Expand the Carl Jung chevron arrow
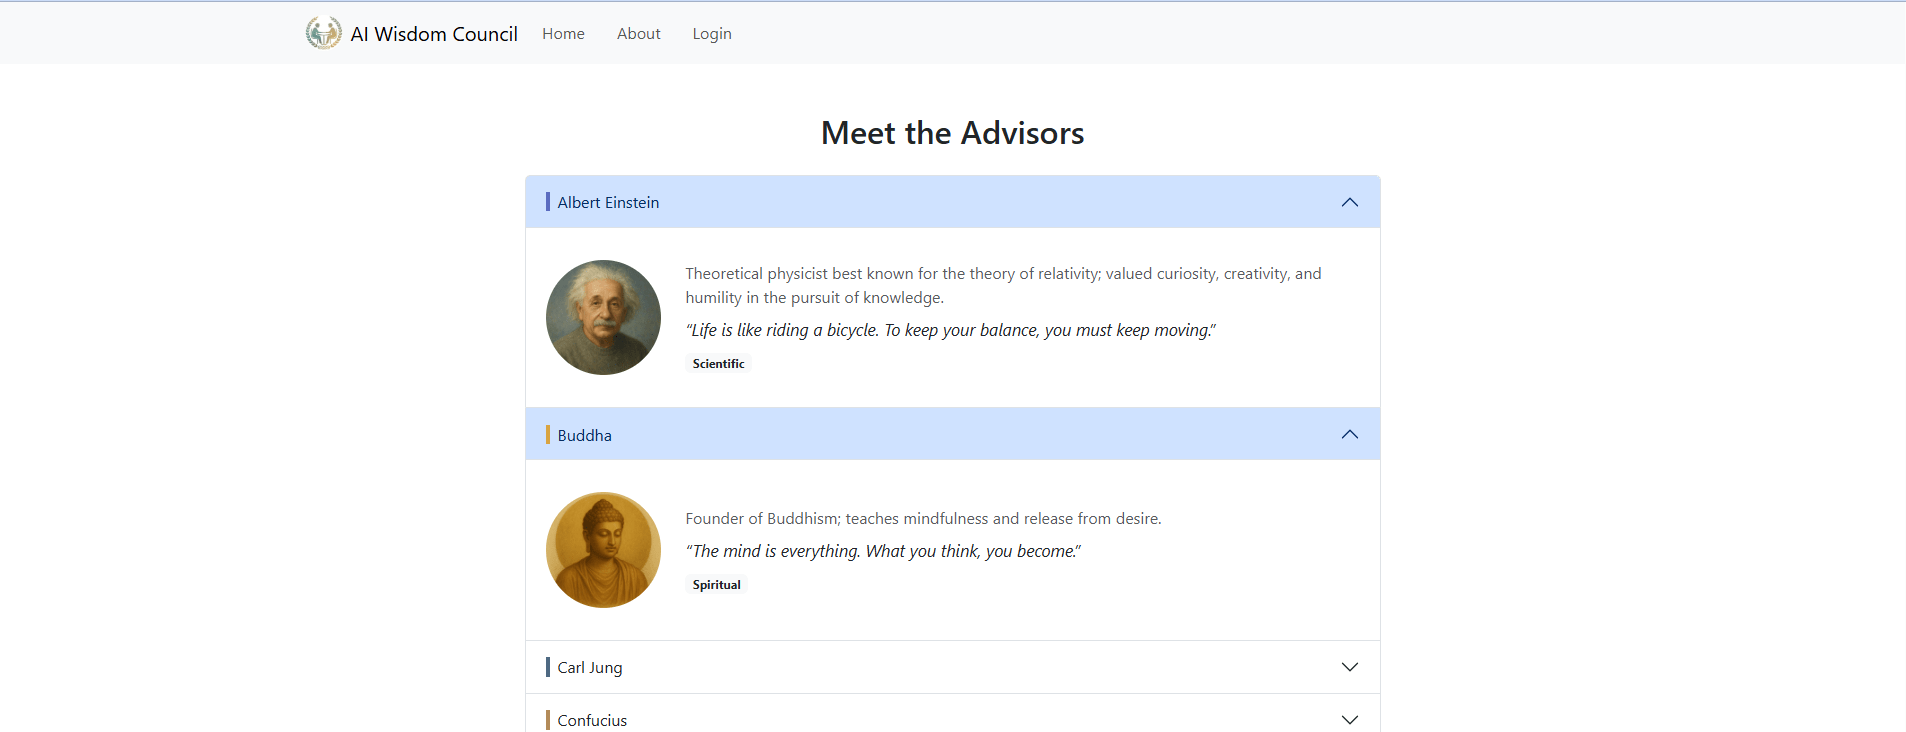The image size is (1906, 732). (1349, 667)
